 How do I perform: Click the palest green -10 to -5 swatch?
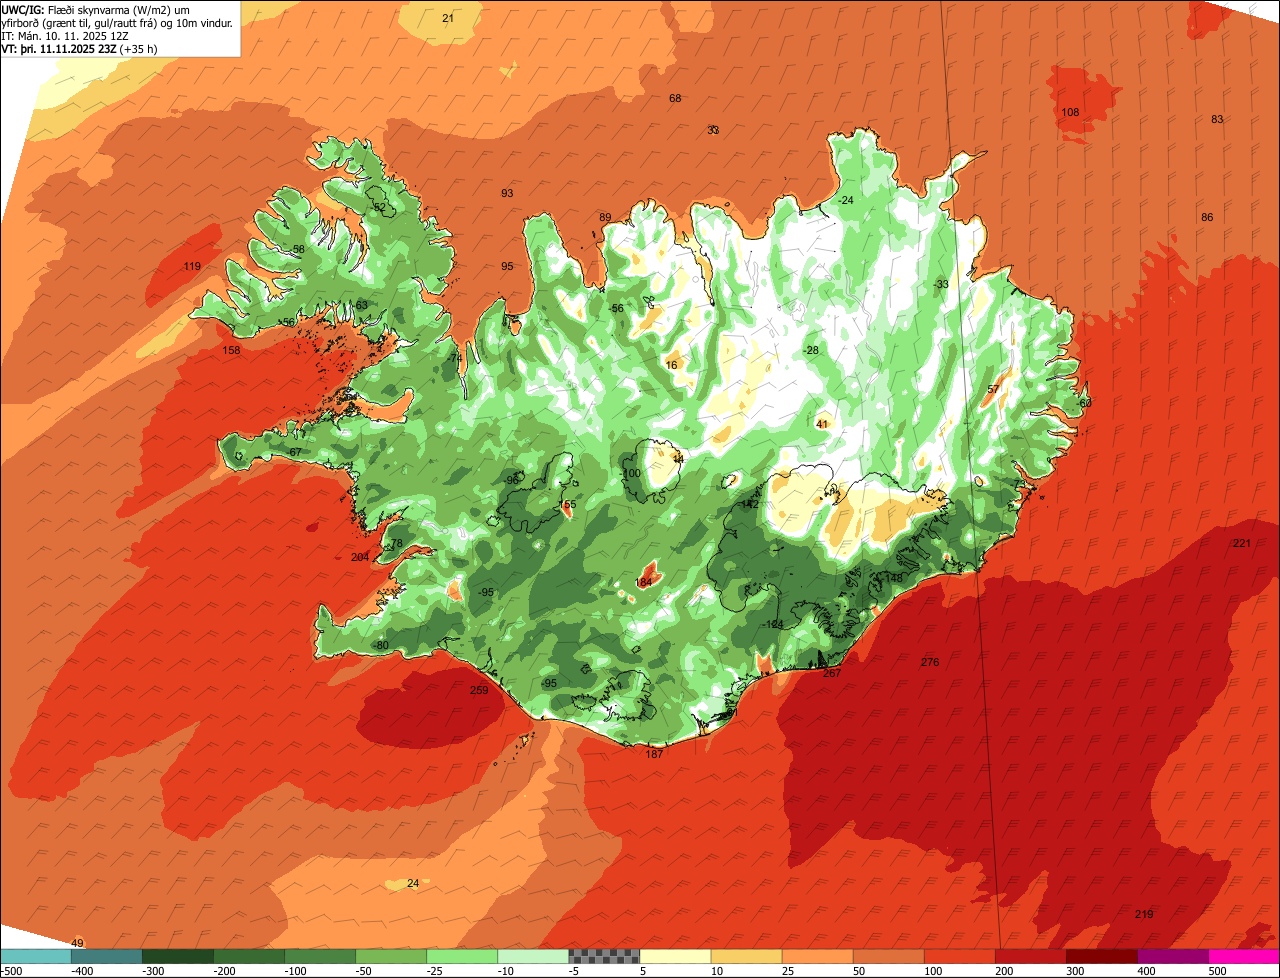pos(533,956)
